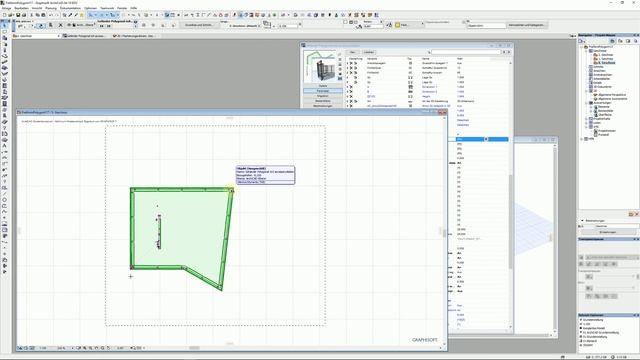Open the dropdown in highlighted parameter row
This screenshot has width=640, height=360.
(486, 140)
